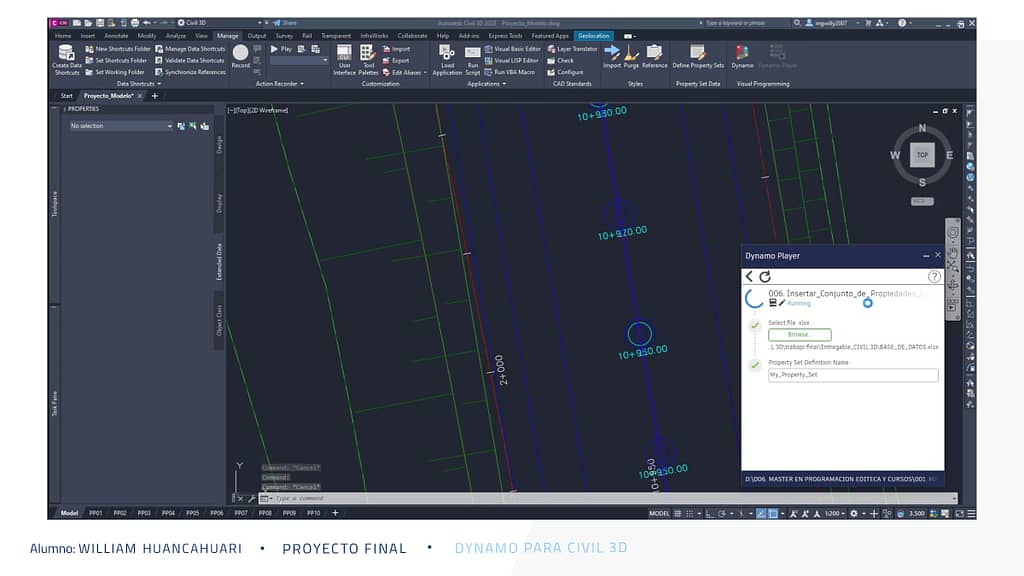Open the Geolocation ribbon tab
Viewport: 1024px width, 576px height.
(594, 36)
